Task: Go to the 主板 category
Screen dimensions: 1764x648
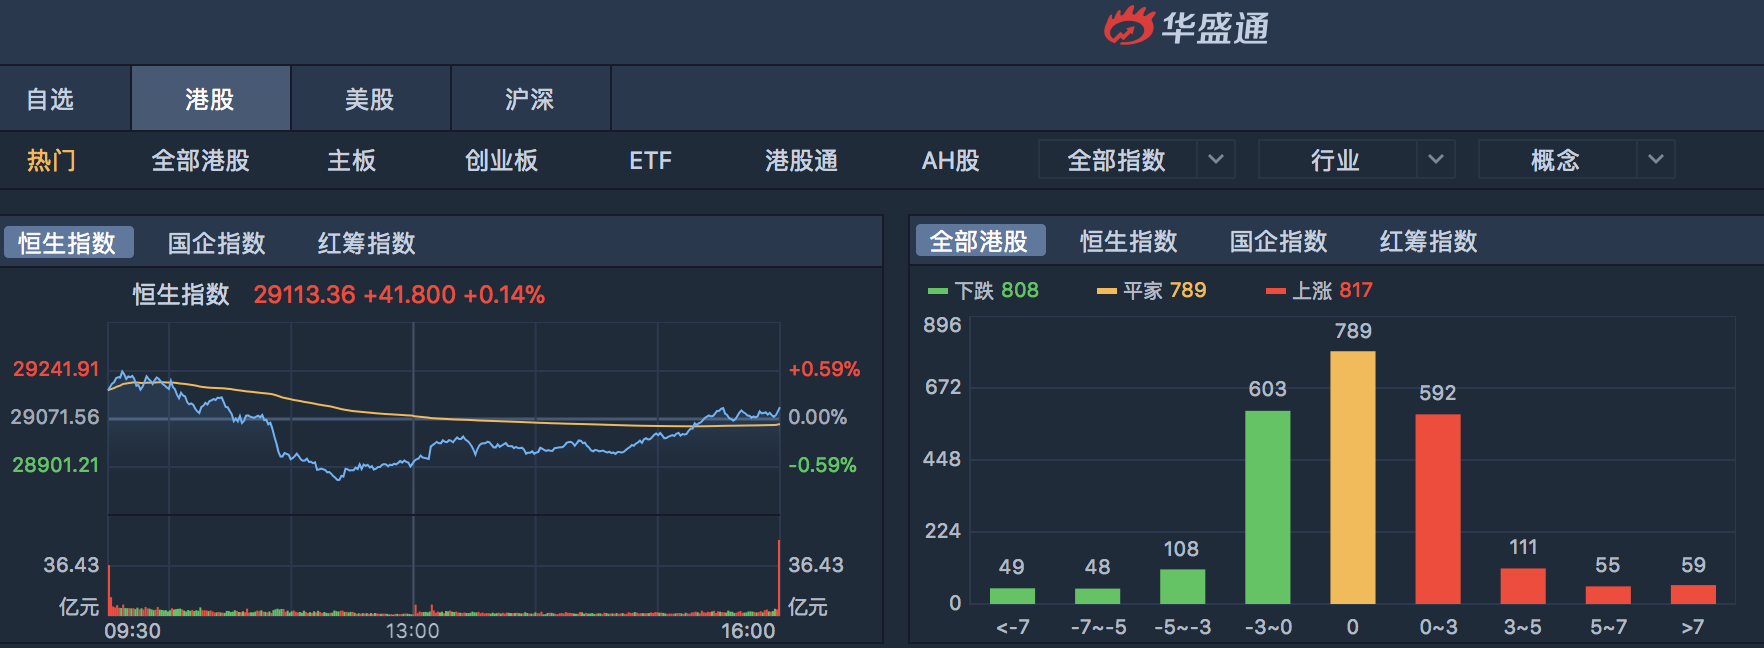Action: tap(352, 160)
